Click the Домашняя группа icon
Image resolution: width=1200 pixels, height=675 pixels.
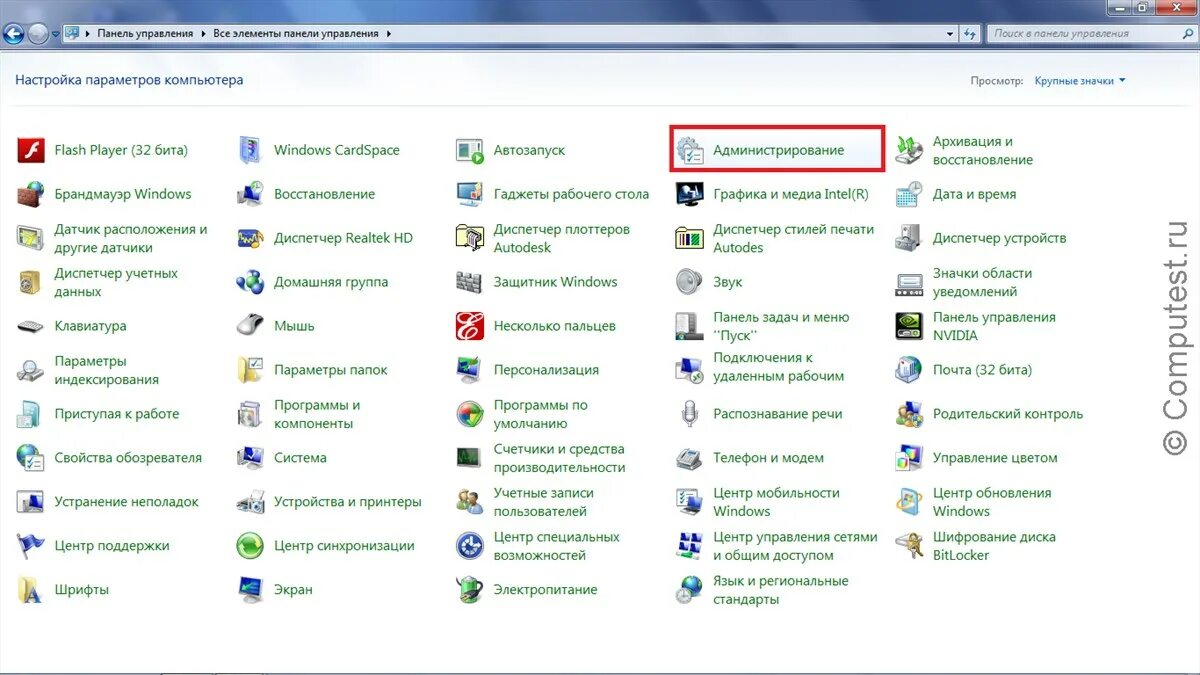(250, 282)
